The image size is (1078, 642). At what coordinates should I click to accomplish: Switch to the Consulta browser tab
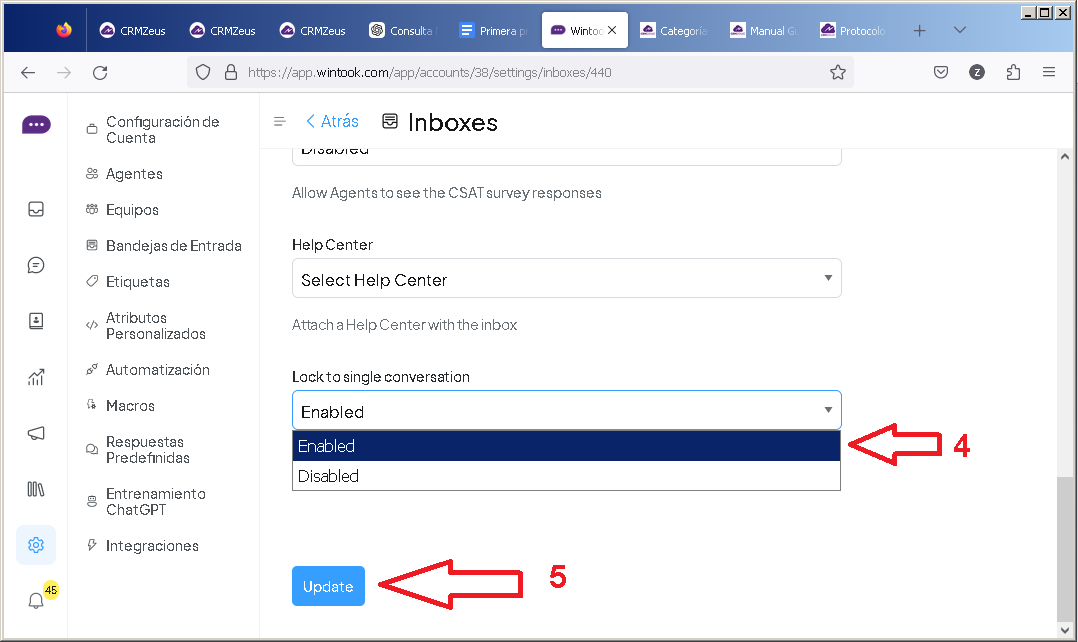coord(402,31)
